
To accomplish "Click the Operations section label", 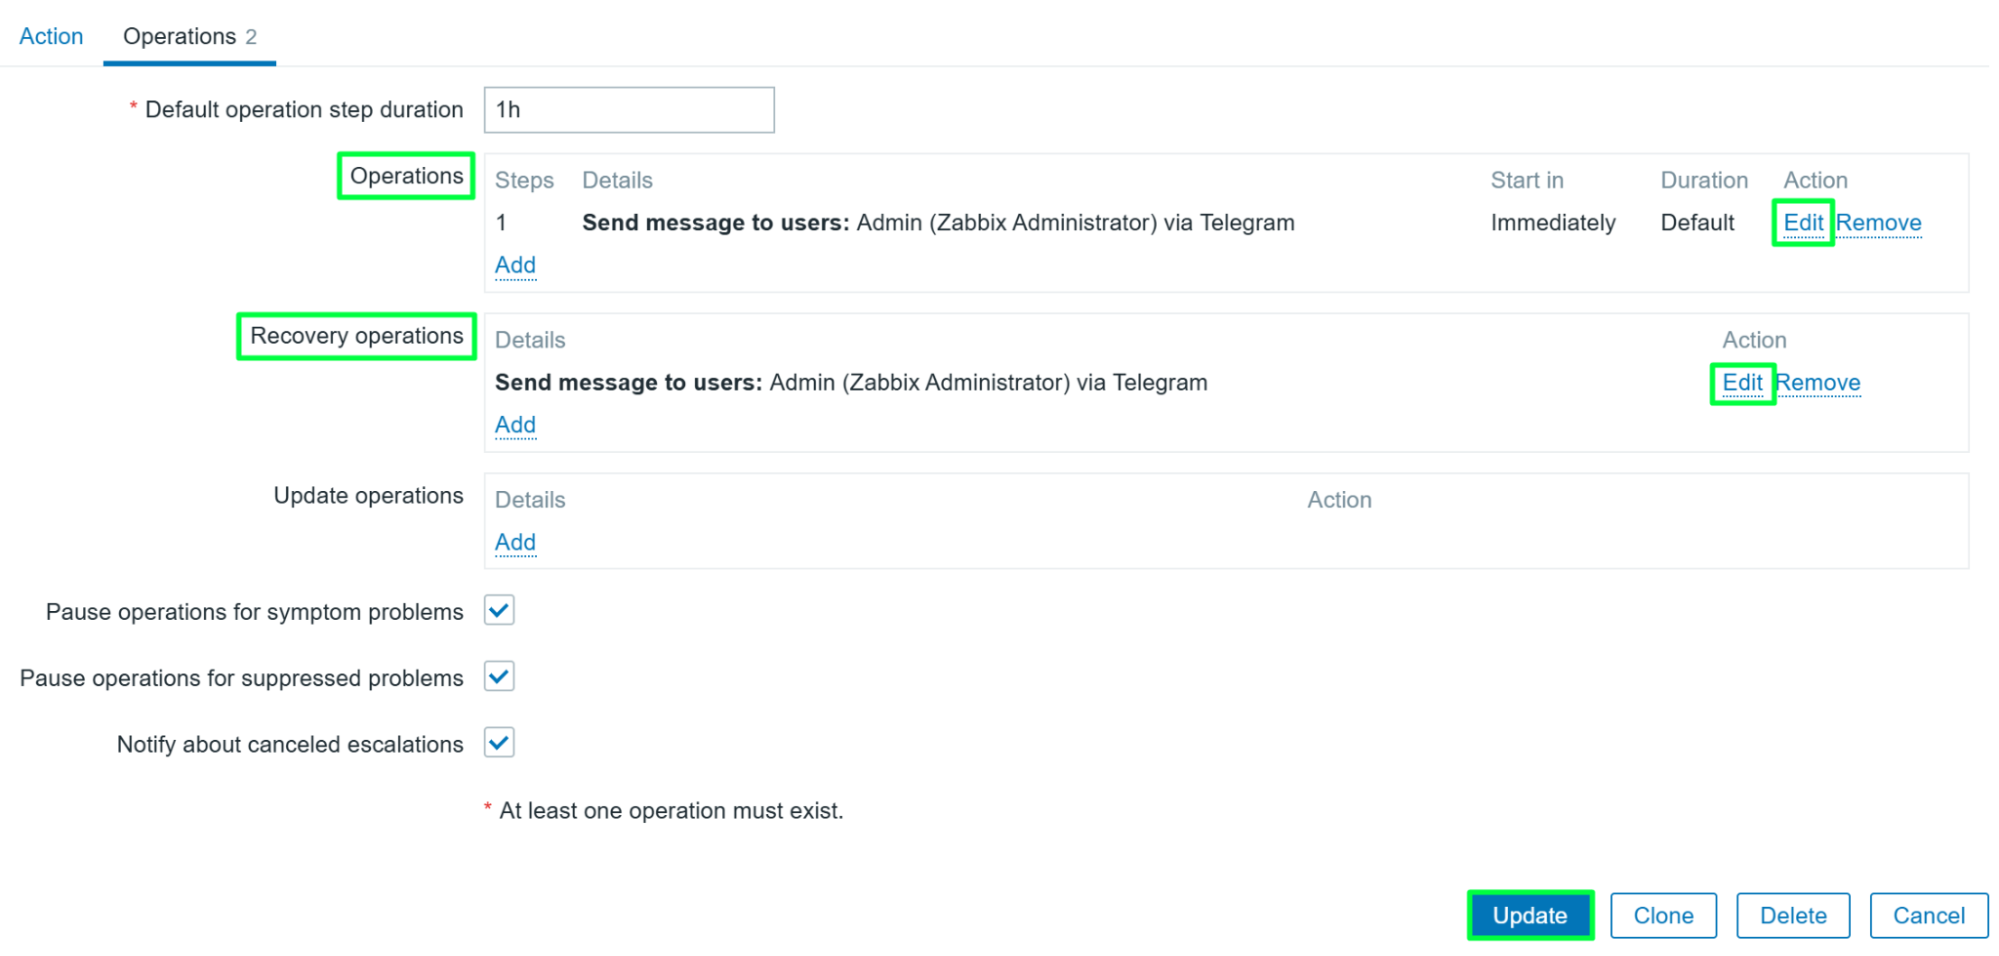I will pos(406,176).
